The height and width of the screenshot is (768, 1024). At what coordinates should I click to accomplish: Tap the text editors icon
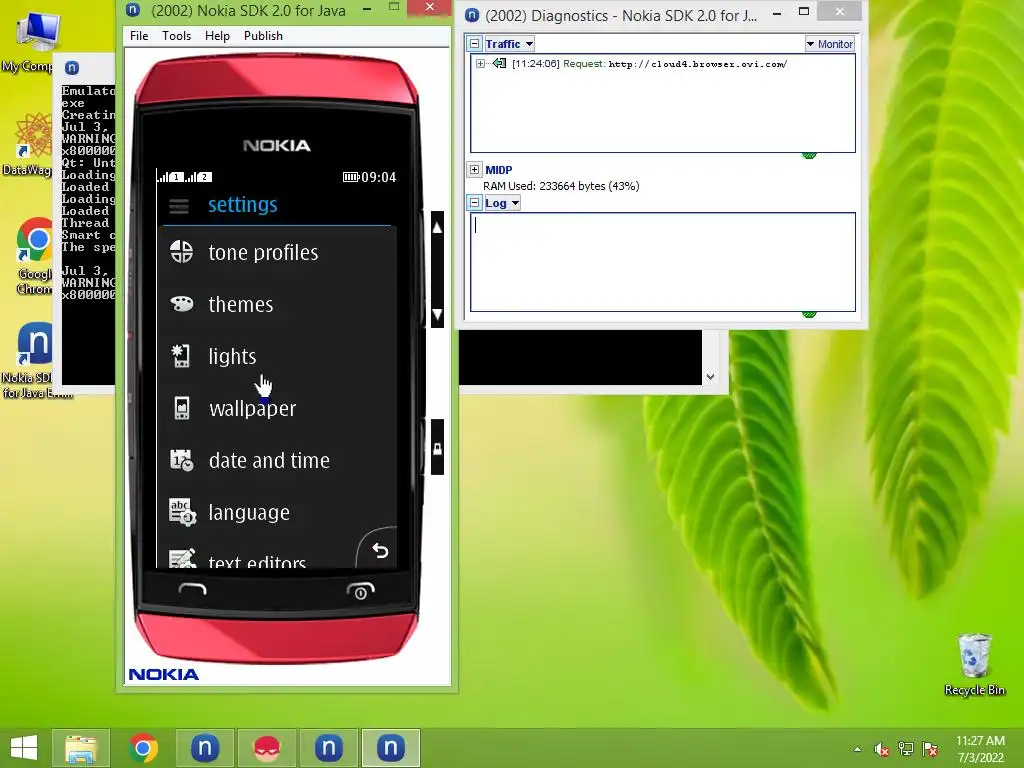pos(182,558)
